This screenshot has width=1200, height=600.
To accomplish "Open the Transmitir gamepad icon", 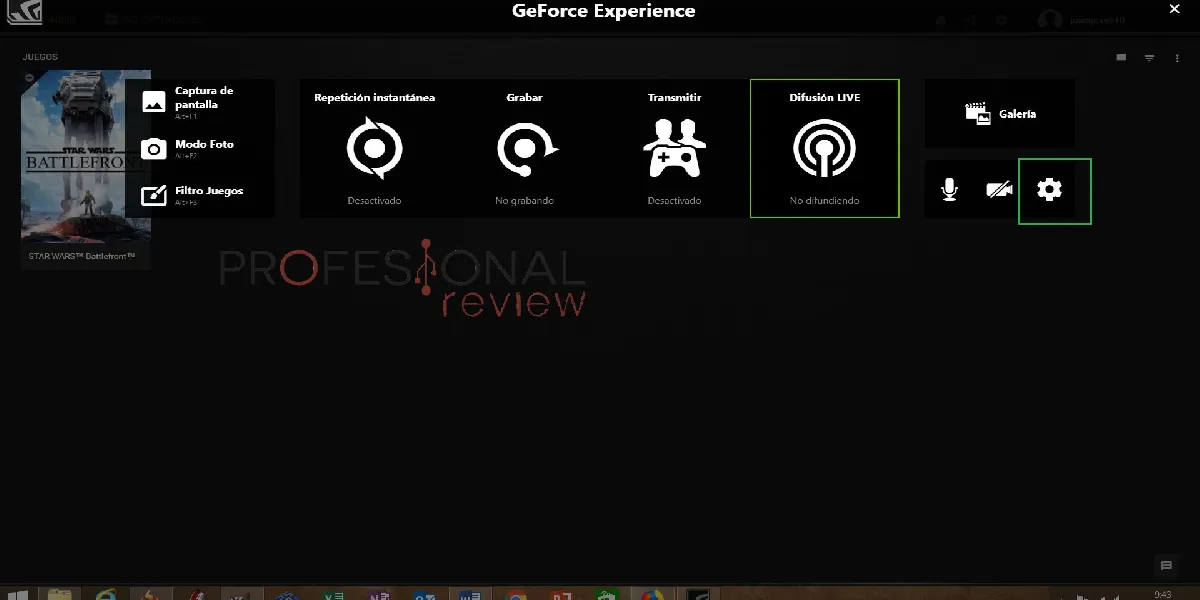I will 674,148.
